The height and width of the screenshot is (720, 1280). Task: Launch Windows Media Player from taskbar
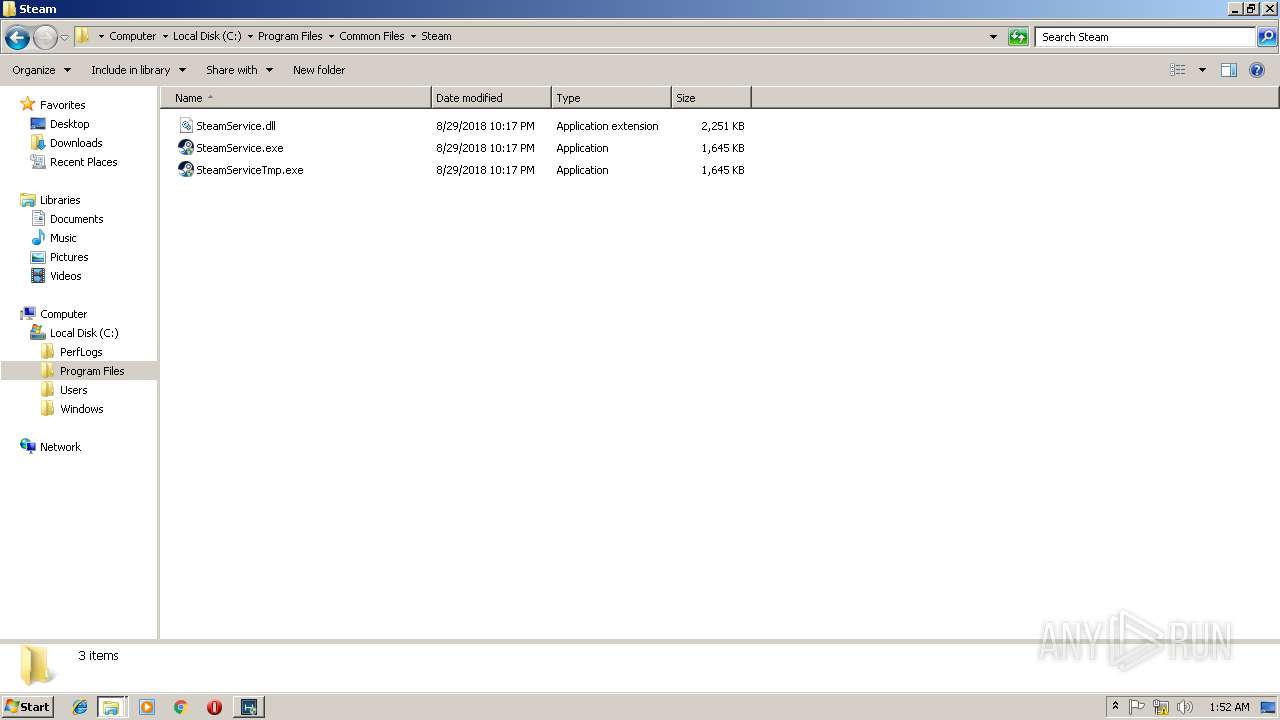point(147,707)
